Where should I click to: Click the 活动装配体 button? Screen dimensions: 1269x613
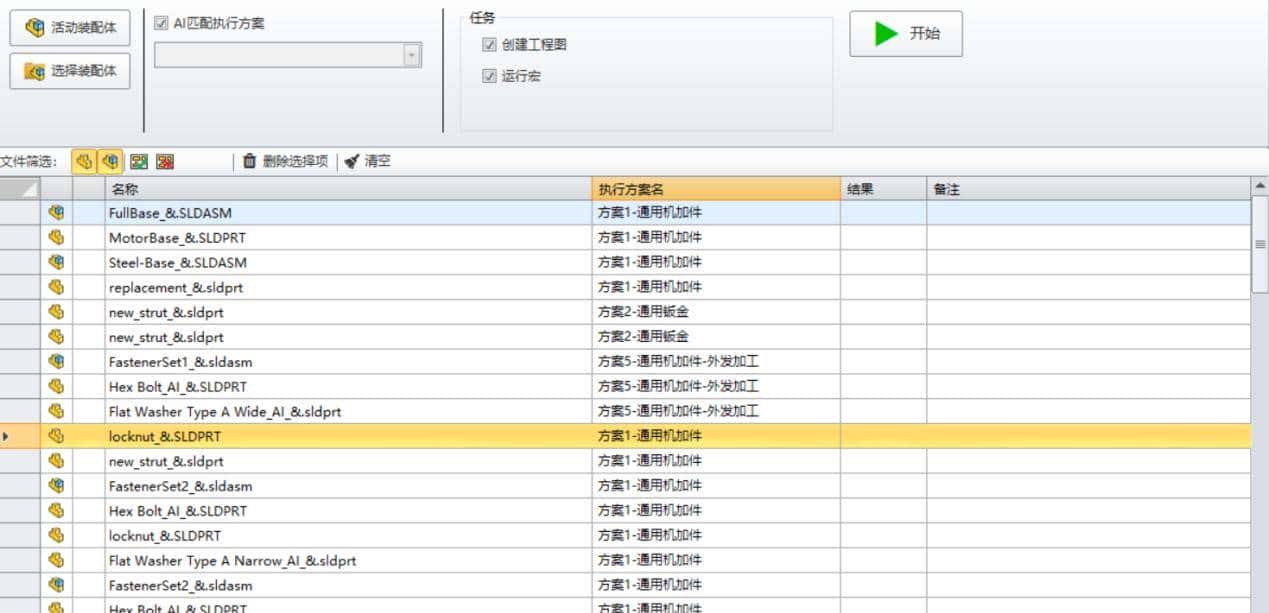coord(68,28)
